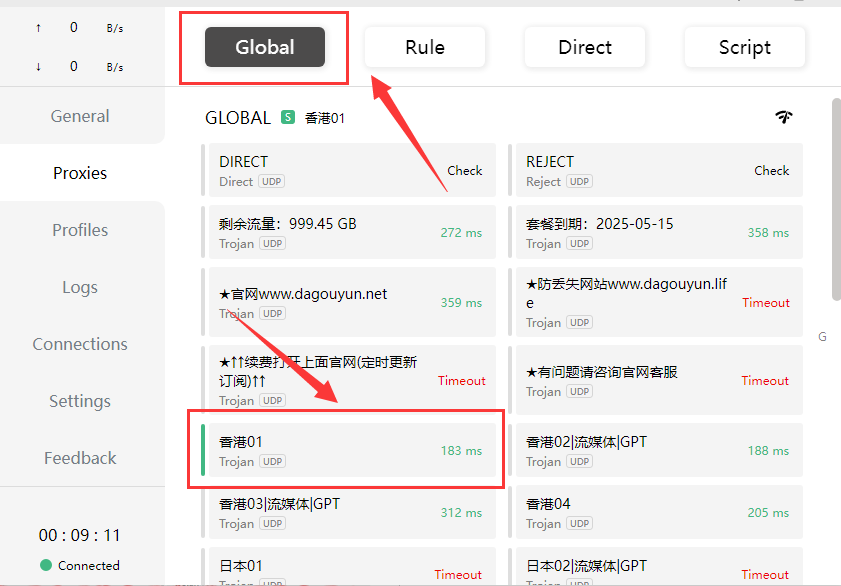This screenshot has width=841, height=586.
Task: Click the download speed arrow indicator
Action: 38,67
